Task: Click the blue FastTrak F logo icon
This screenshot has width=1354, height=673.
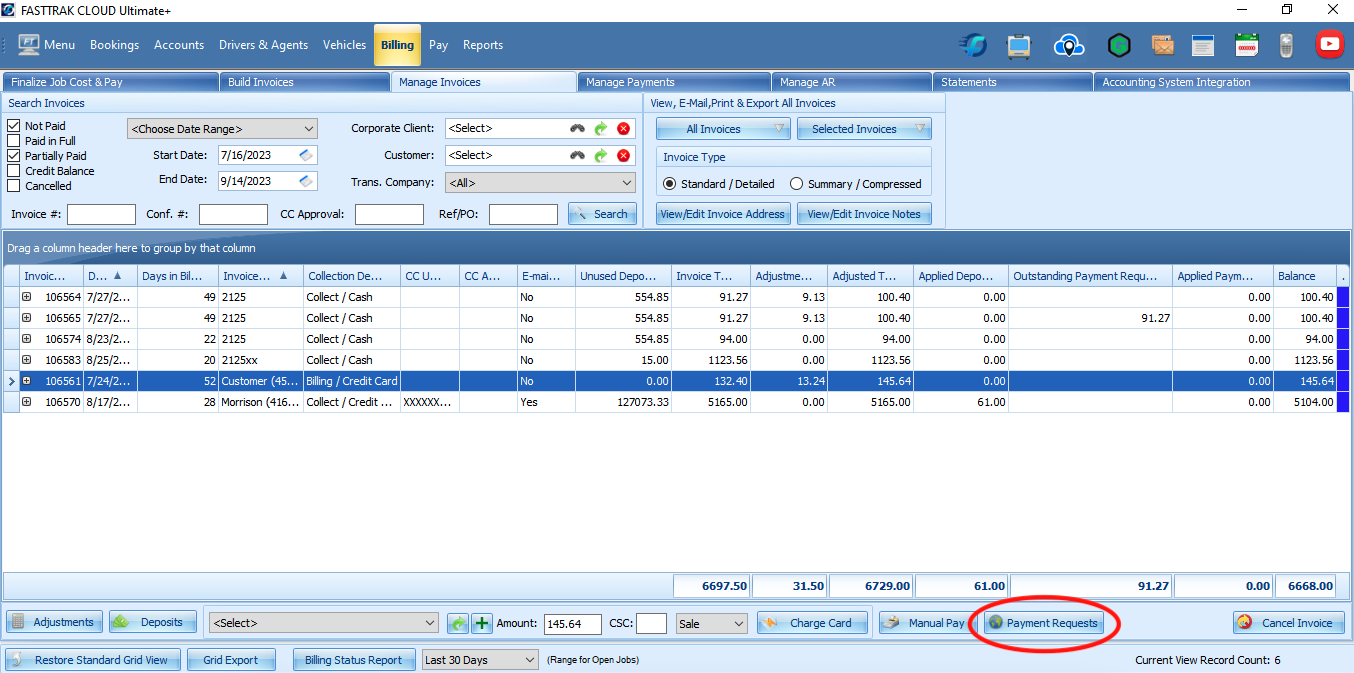Action: coord(972,45)
